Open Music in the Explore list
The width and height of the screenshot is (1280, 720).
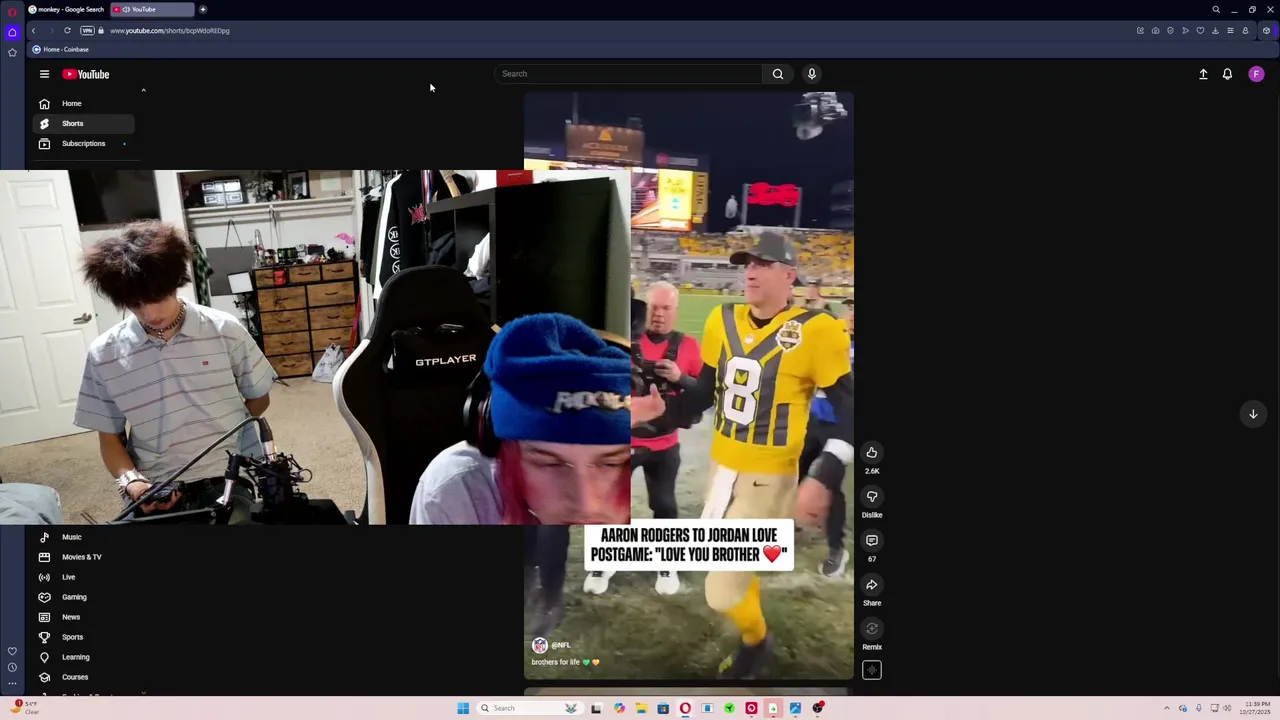coord(84,537)
